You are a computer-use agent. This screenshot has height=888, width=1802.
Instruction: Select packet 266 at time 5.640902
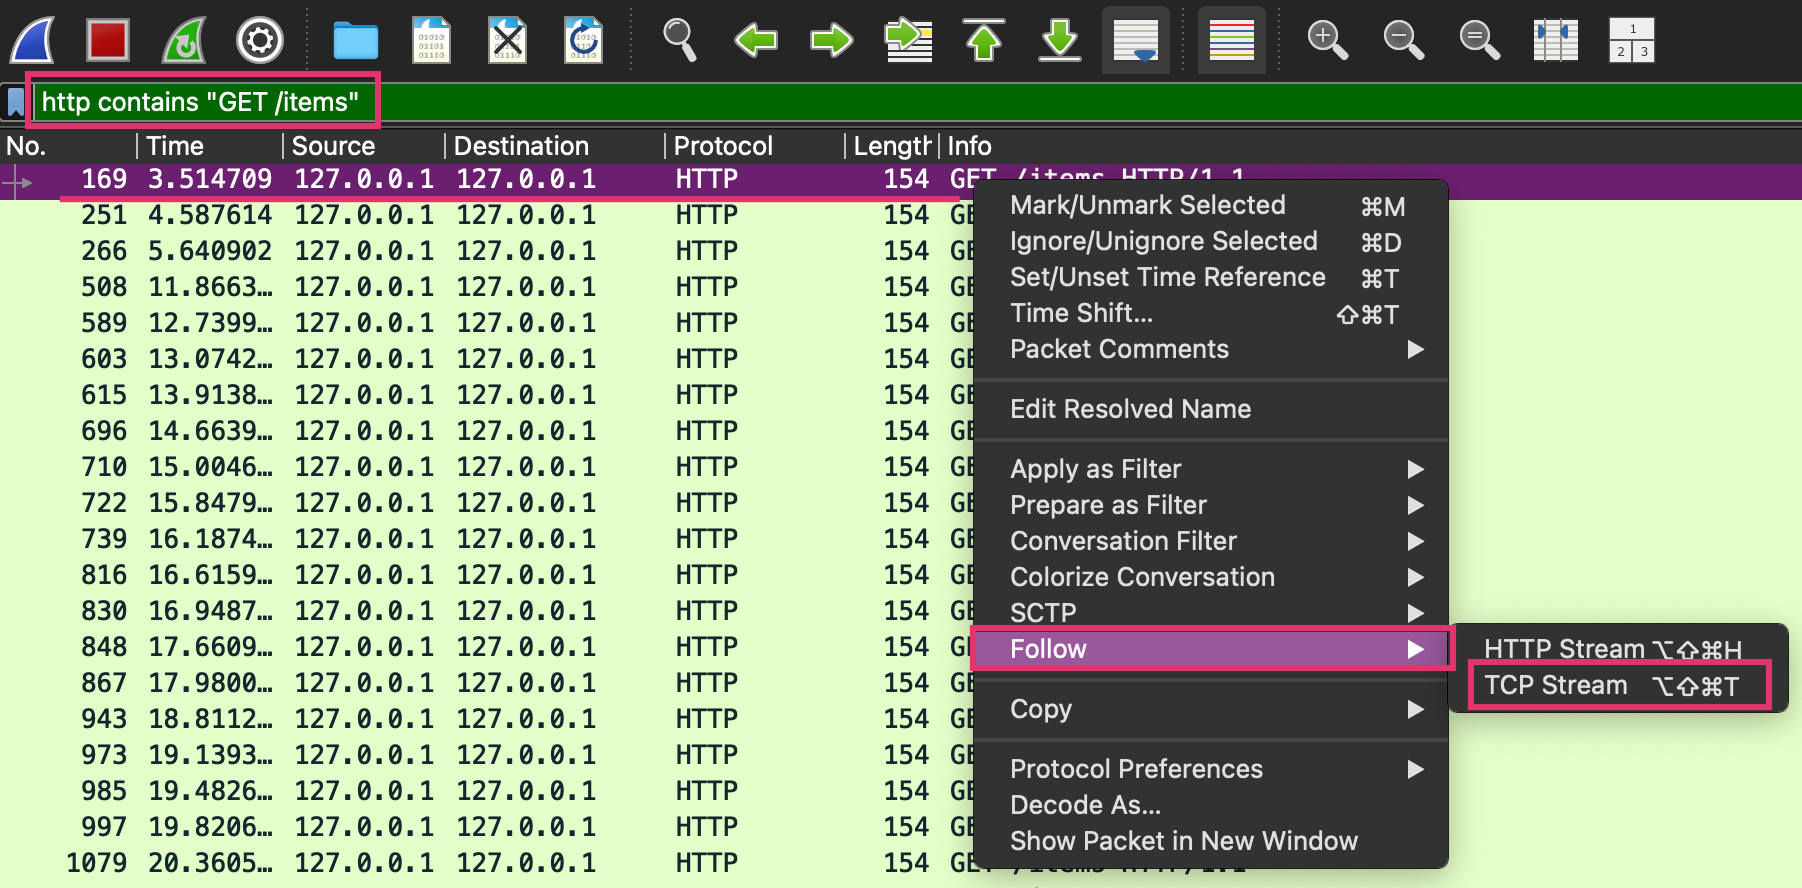pyautogui.click(x=487, y=252)
